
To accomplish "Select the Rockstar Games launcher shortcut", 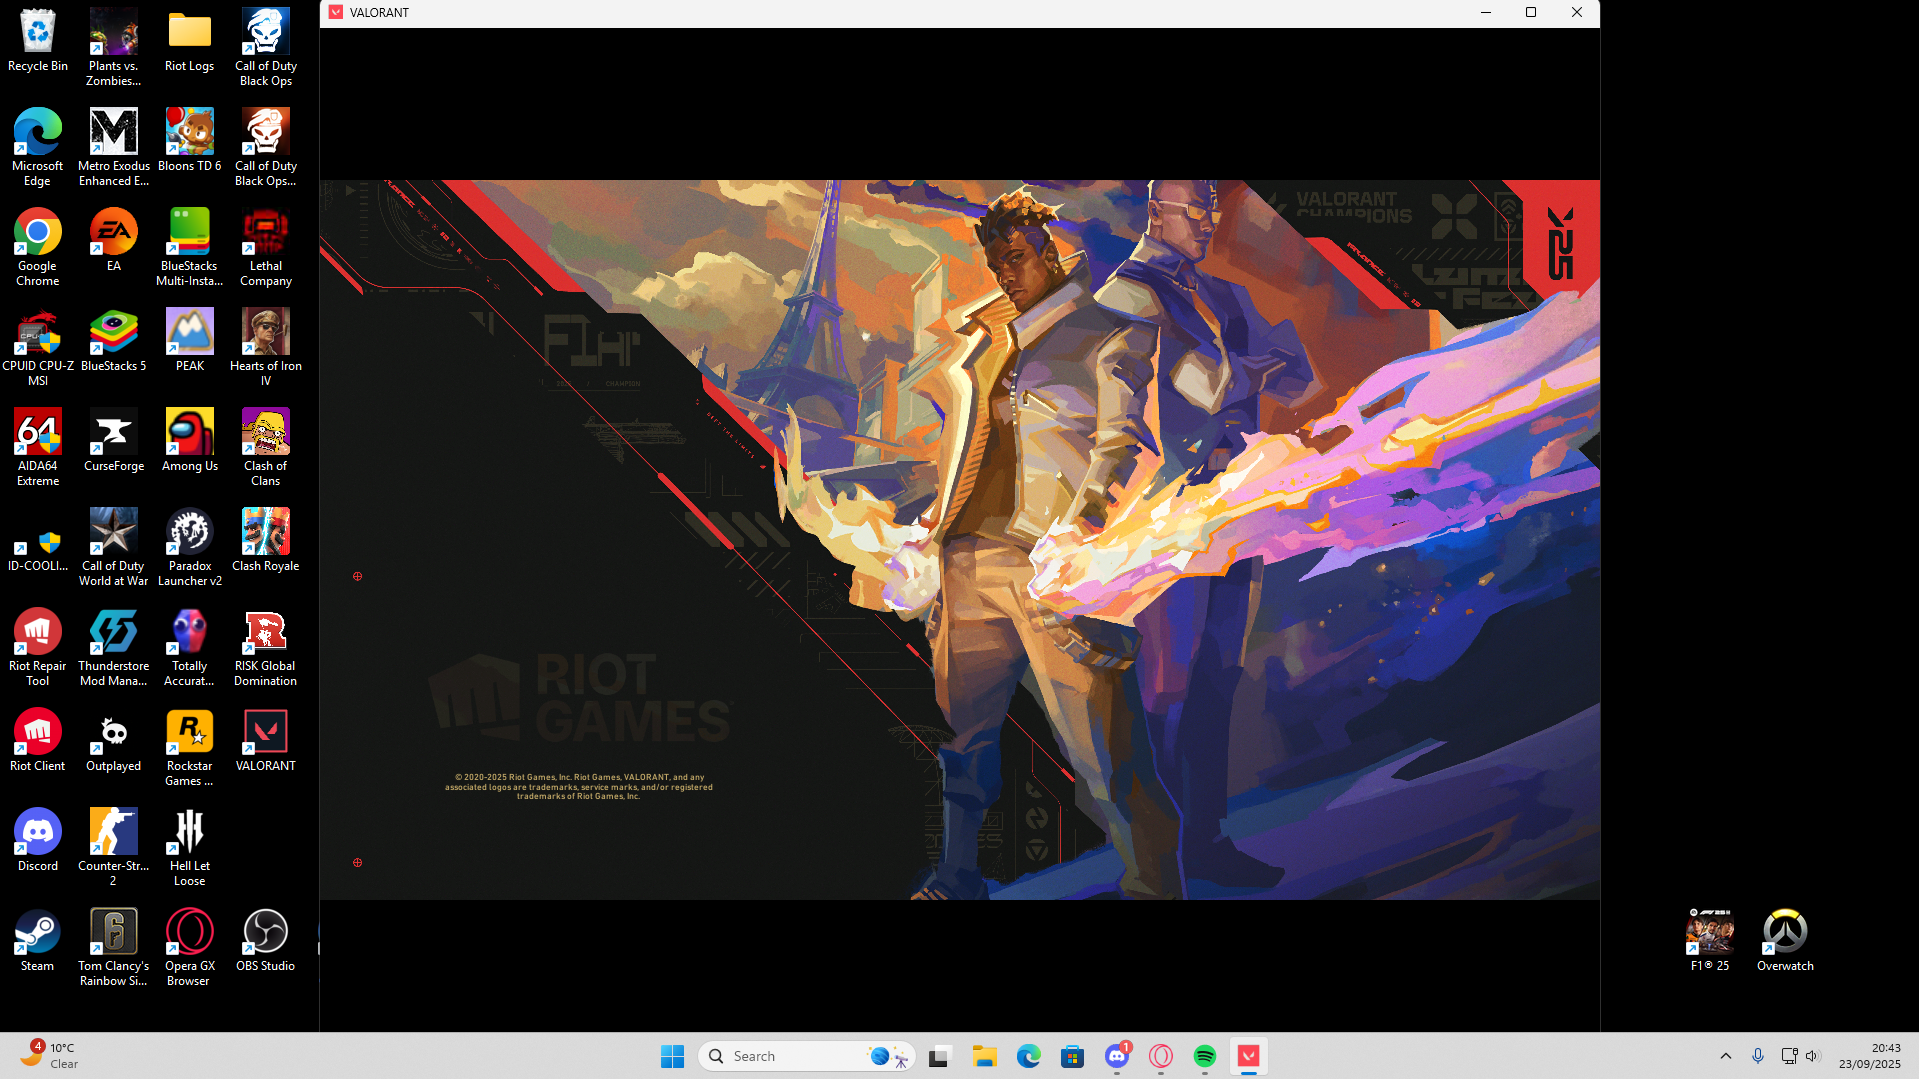I will coord(190,748).
